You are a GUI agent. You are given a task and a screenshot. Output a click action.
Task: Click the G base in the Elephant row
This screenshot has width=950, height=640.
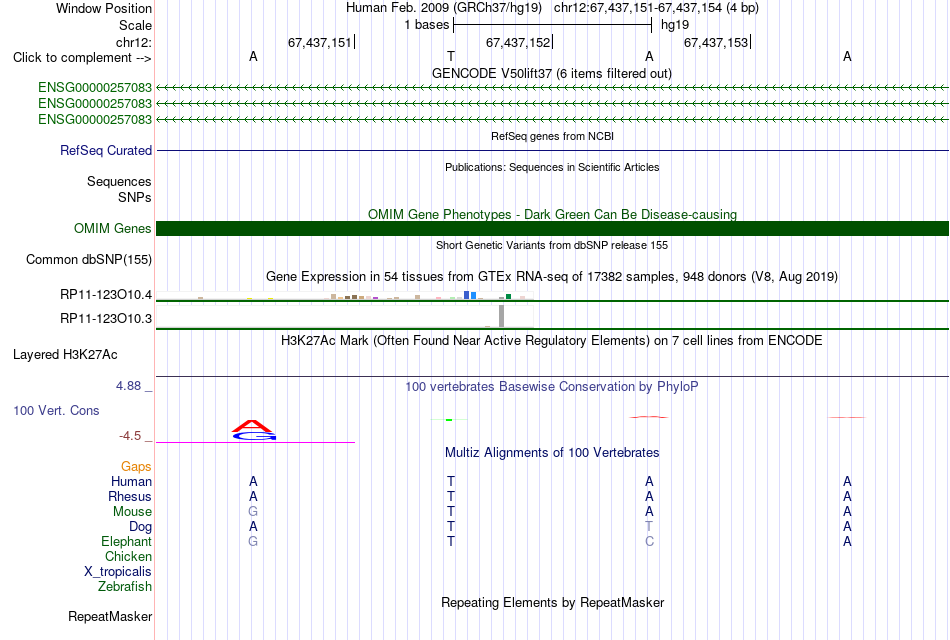point(253,541)
